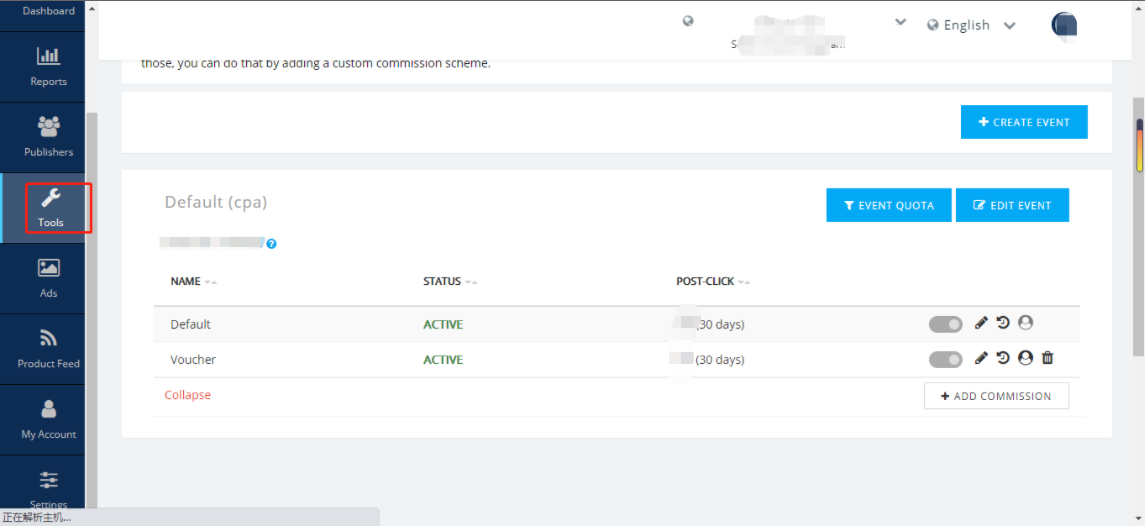Toggle the Voucher commission switch
Screen dimensions: 1145x526
(946, 359)
